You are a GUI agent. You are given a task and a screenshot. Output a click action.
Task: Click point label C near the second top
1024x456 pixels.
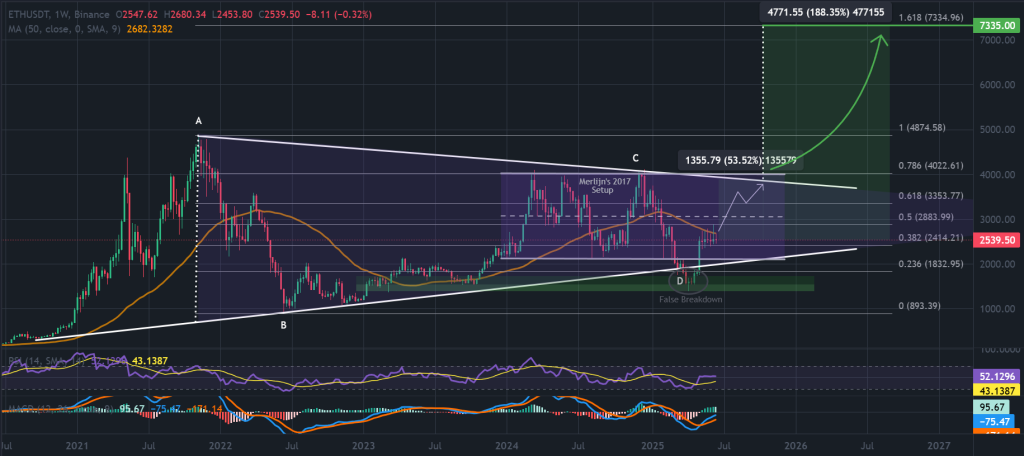point(634,158)
